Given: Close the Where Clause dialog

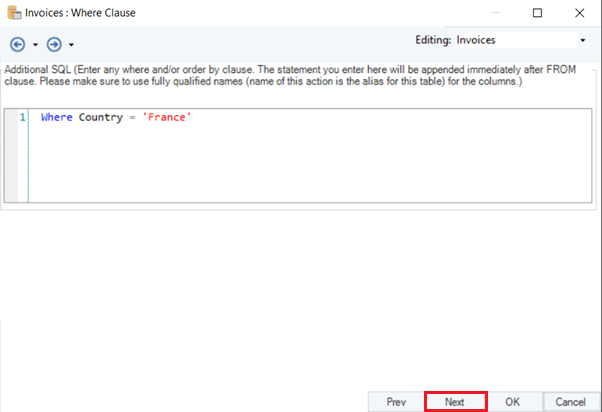Looking at the screenshot, I should (x=579, y=13).
